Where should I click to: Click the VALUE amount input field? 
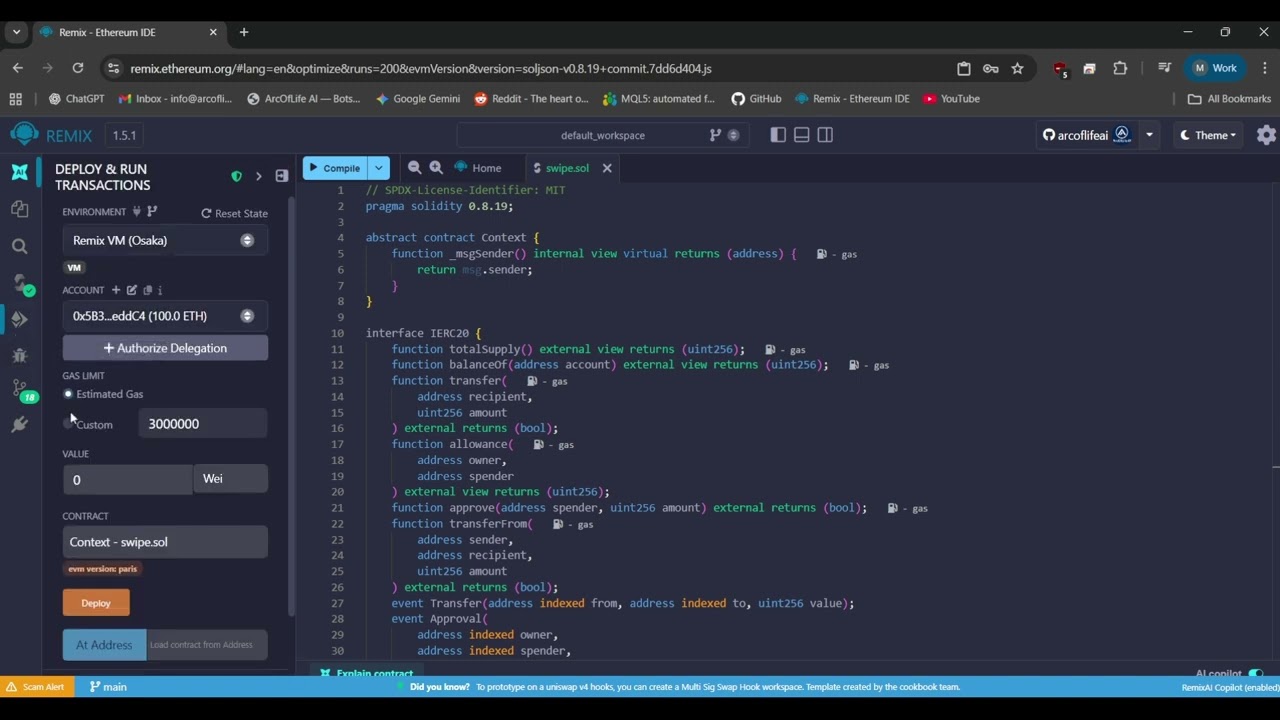point(127,480)
